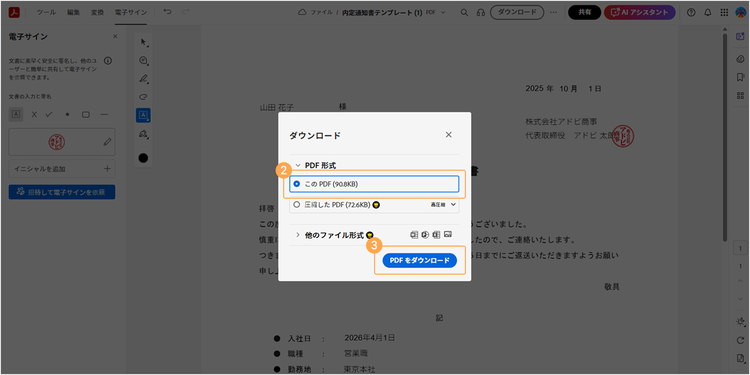Select the highlighter pen tool
The image size is (750, 375).
[143, 78]
